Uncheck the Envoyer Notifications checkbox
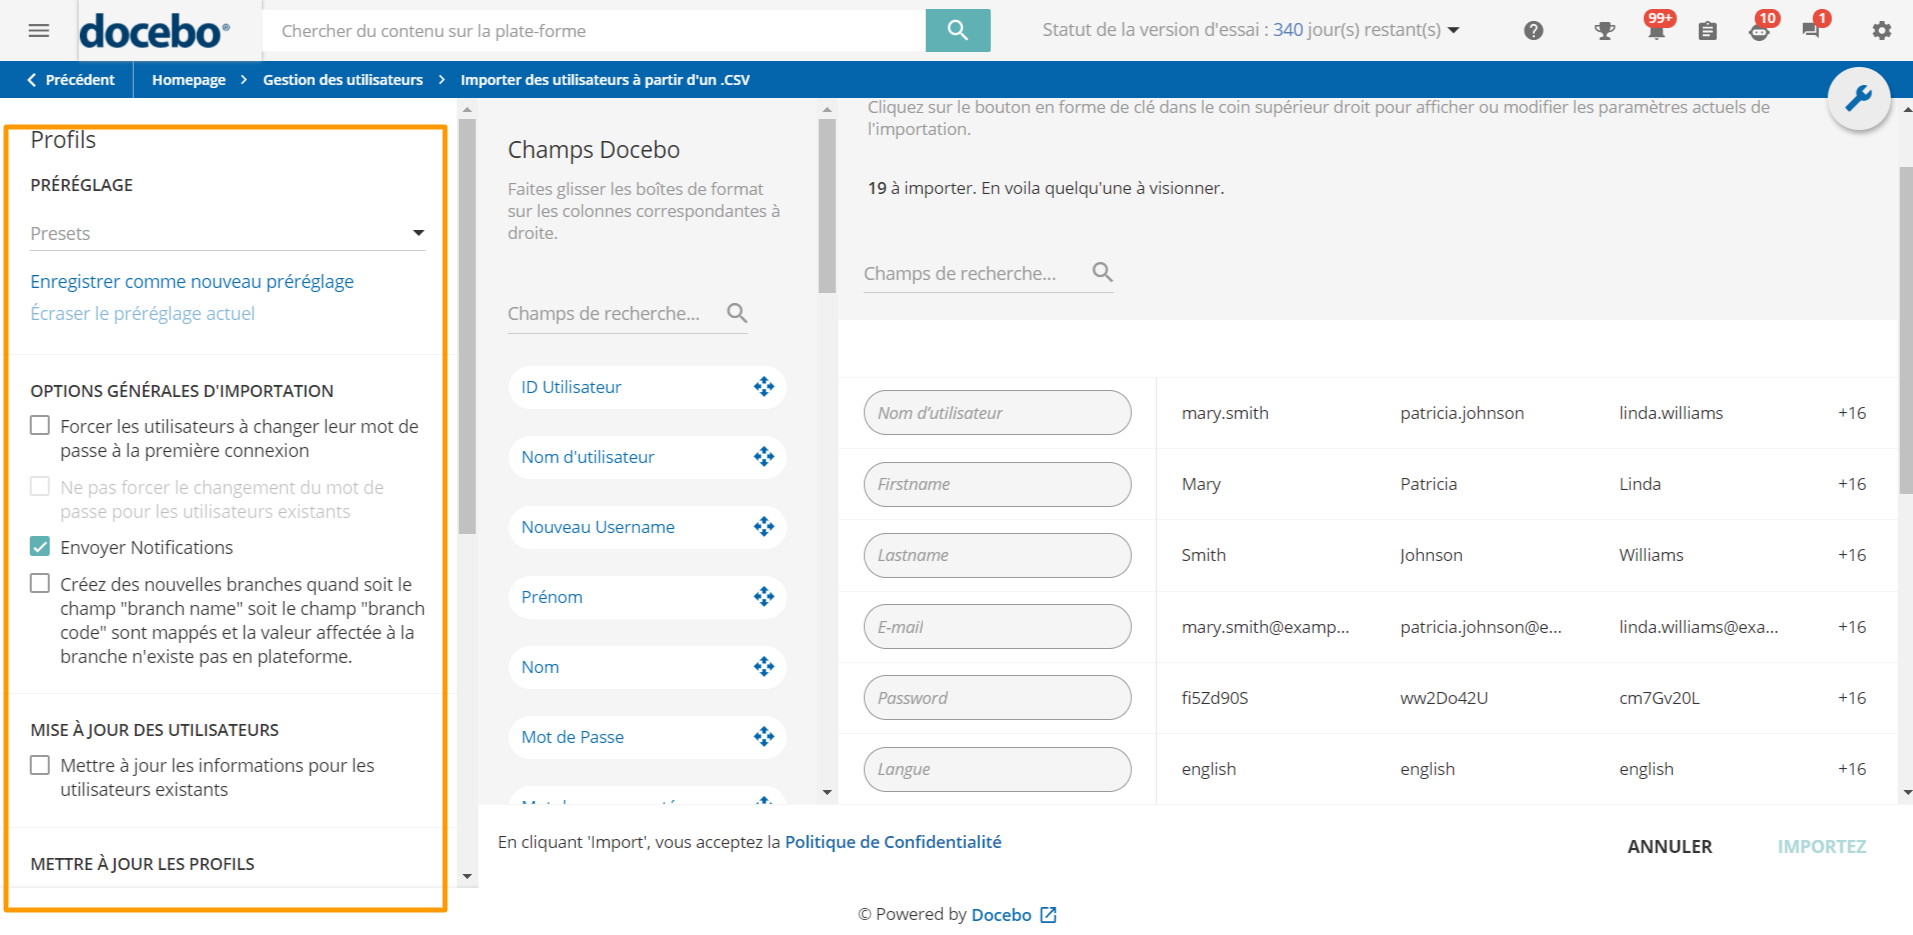Viewport: 1913px width, 935px height. point(40,547)
